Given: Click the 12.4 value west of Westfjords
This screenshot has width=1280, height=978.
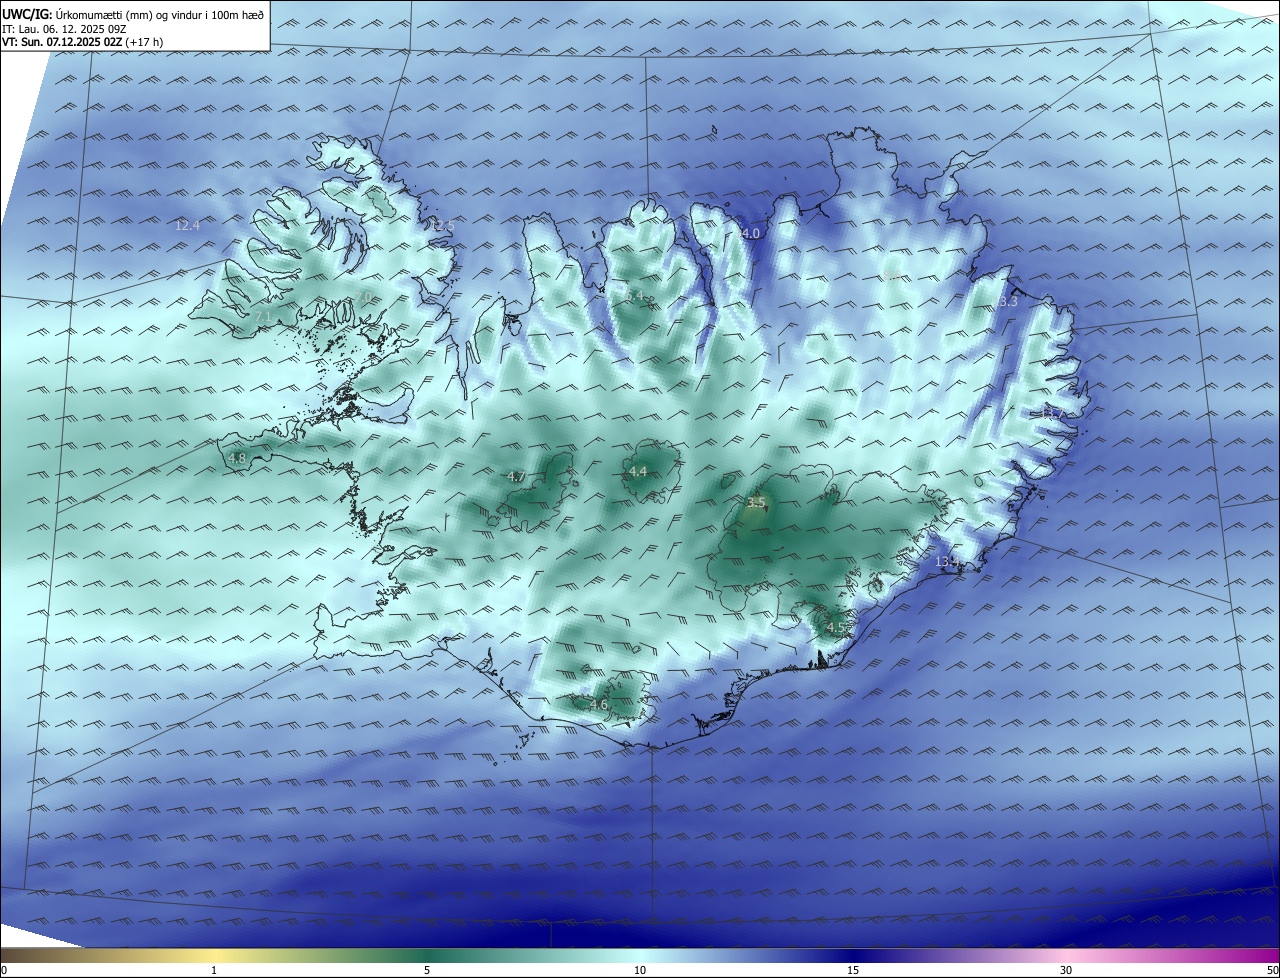Looking at the screenshot, I should pyautogui.click(x=187, y=226).
